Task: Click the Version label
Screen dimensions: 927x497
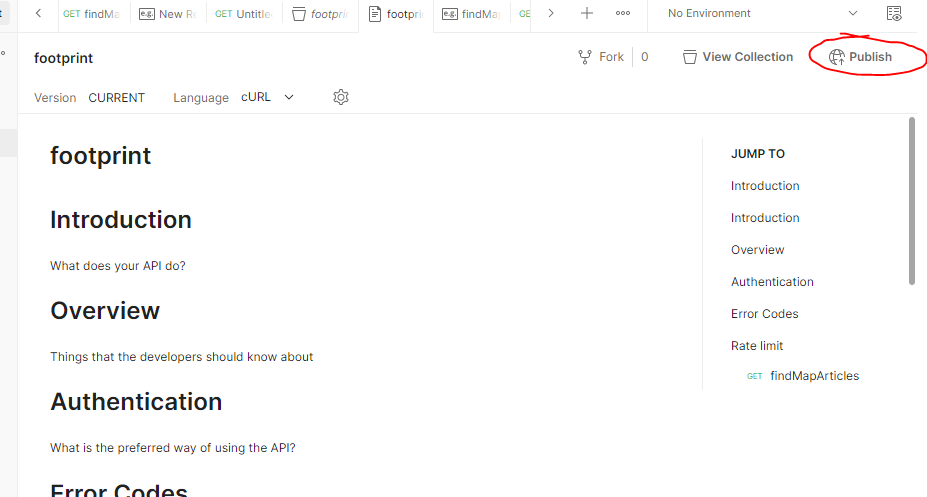Action: click(55, 98)
